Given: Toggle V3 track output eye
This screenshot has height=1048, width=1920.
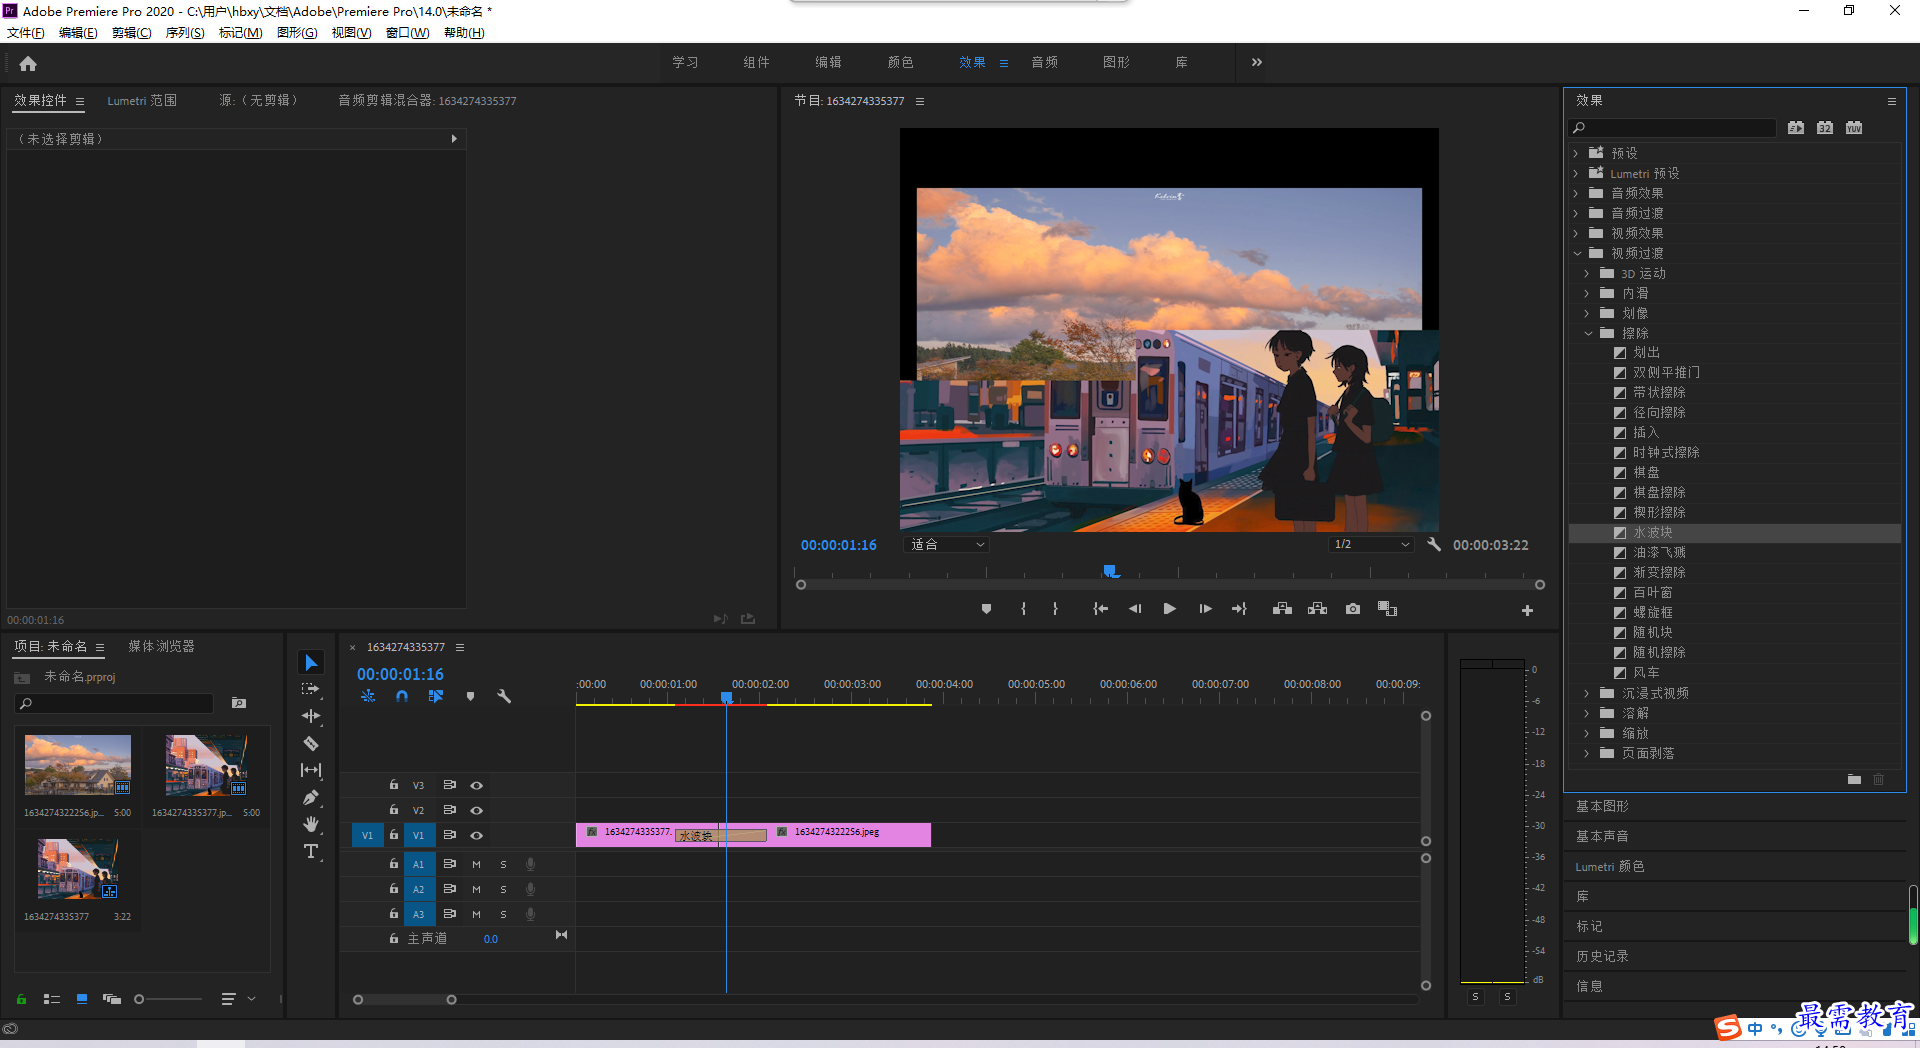Looking at the screenshot, I should pos(477,785).
